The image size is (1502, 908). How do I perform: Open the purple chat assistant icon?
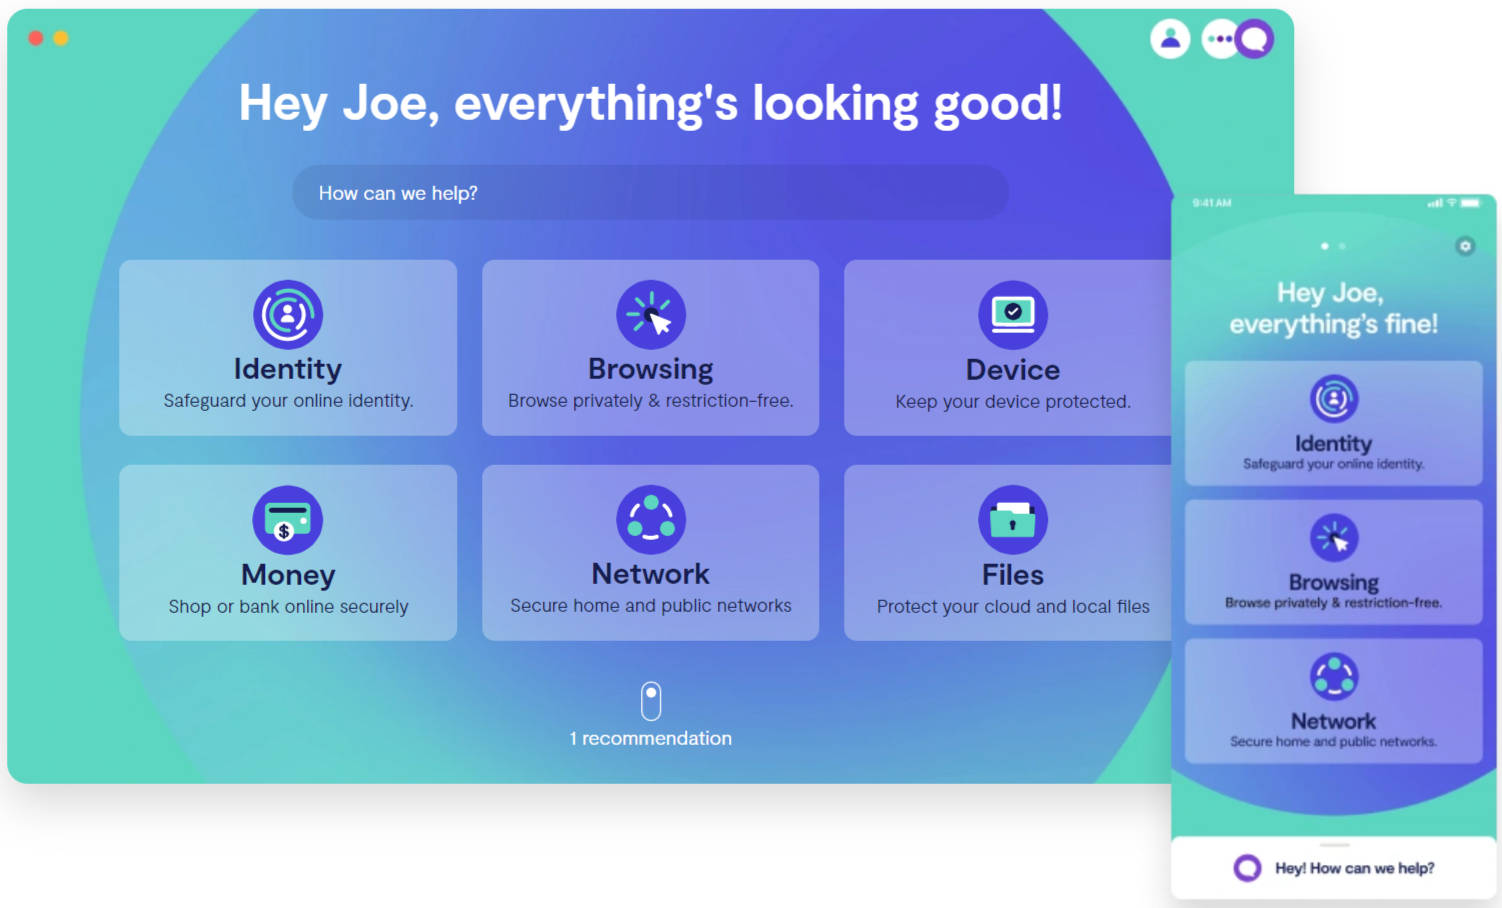[x=1255, y=39]
